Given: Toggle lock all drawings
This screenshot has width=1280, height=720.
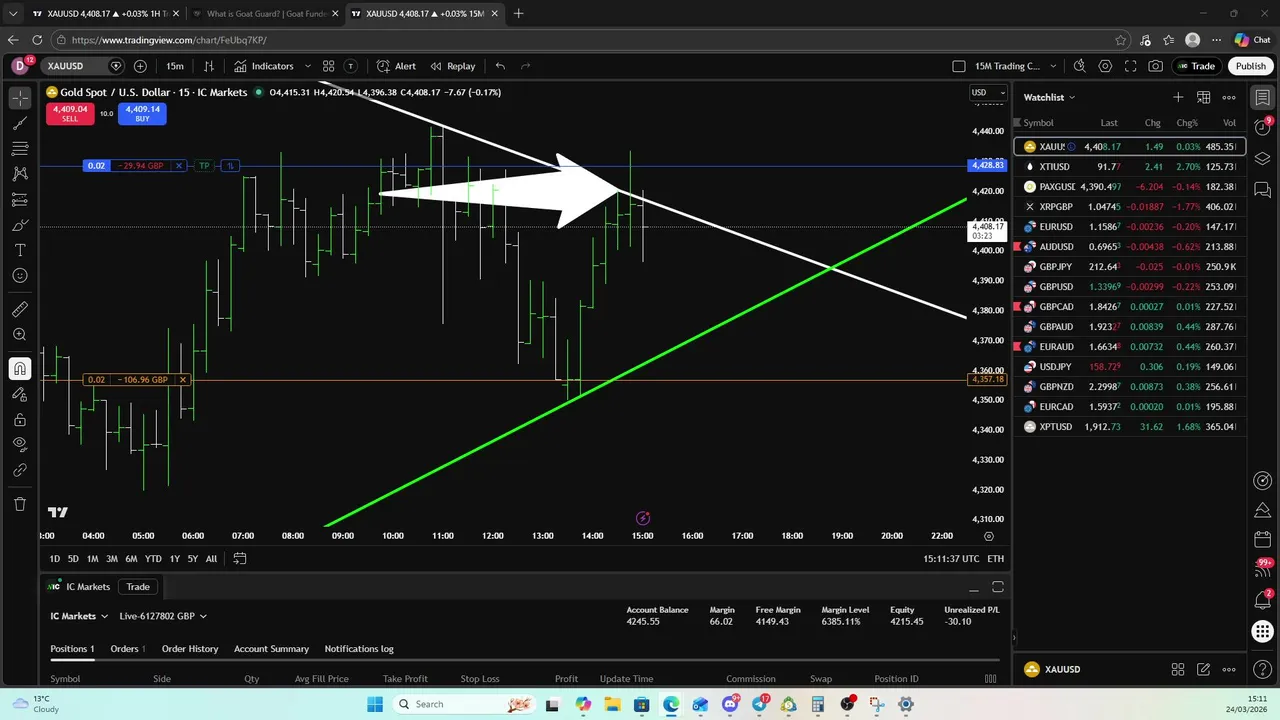Looking at the screenshot, I should (x=19, y=420).
